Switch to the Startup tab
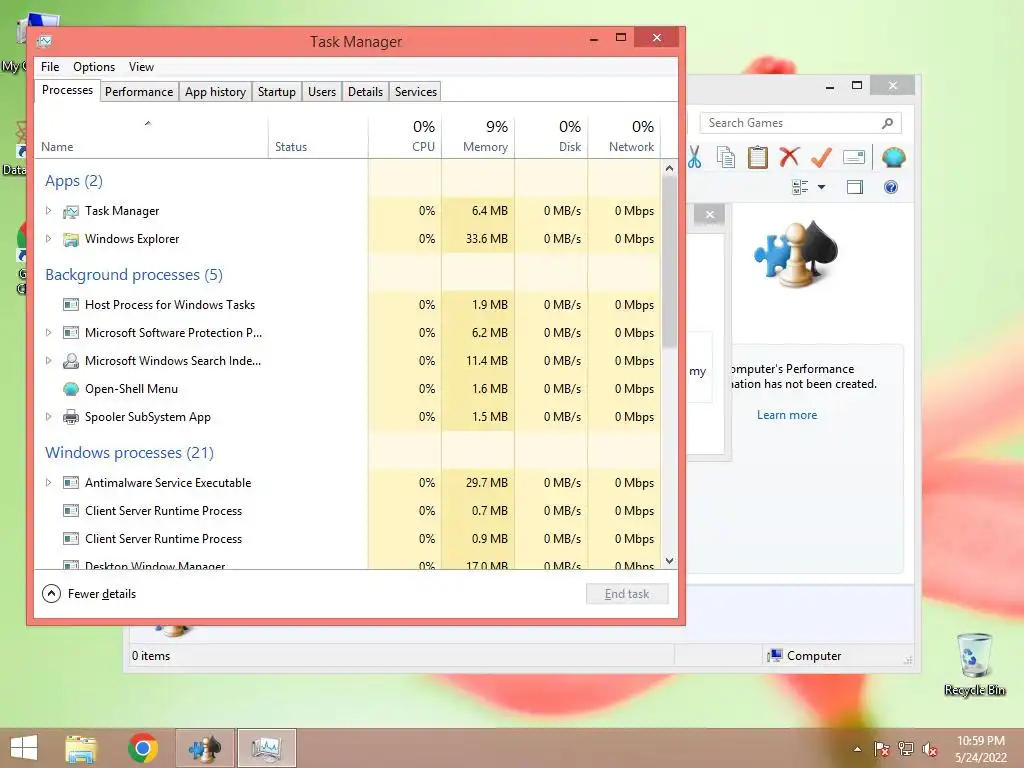The width and height of the screenshot is (1024, 768). point(277,92)
